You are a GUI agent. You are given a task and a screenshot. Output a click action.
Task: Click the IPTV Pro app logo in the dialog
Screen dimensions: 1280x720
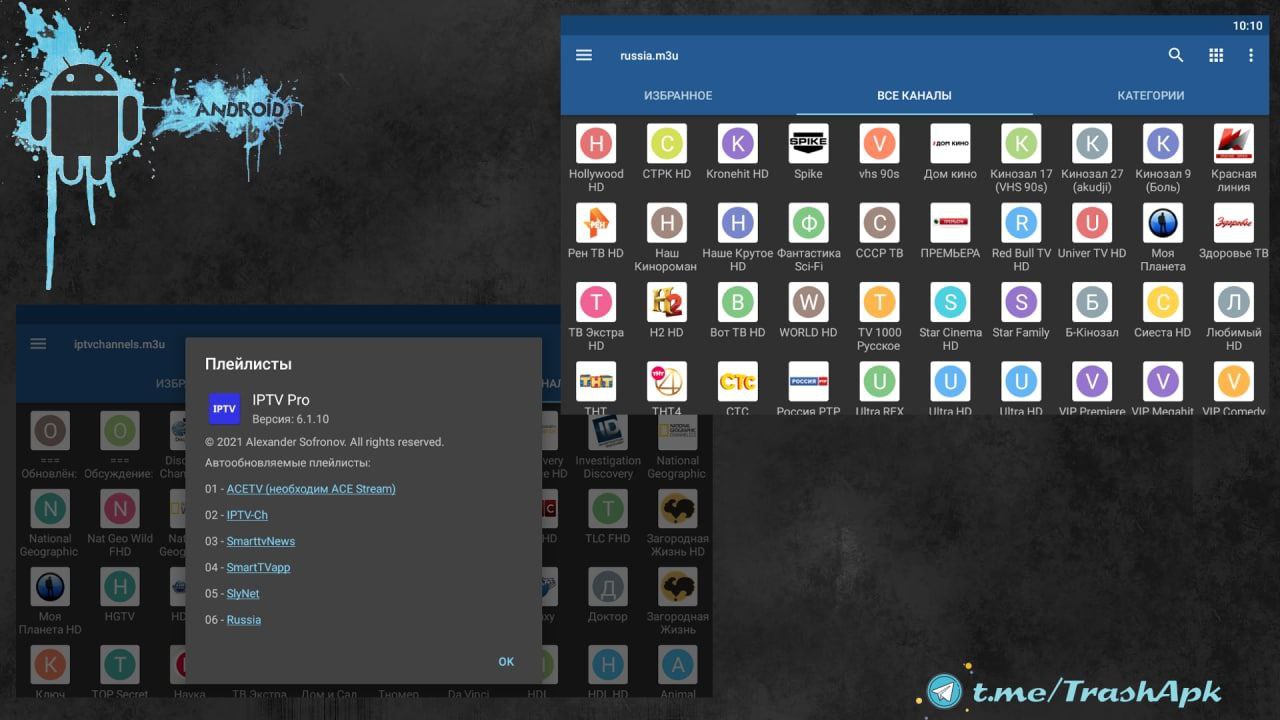pos(224,409)
